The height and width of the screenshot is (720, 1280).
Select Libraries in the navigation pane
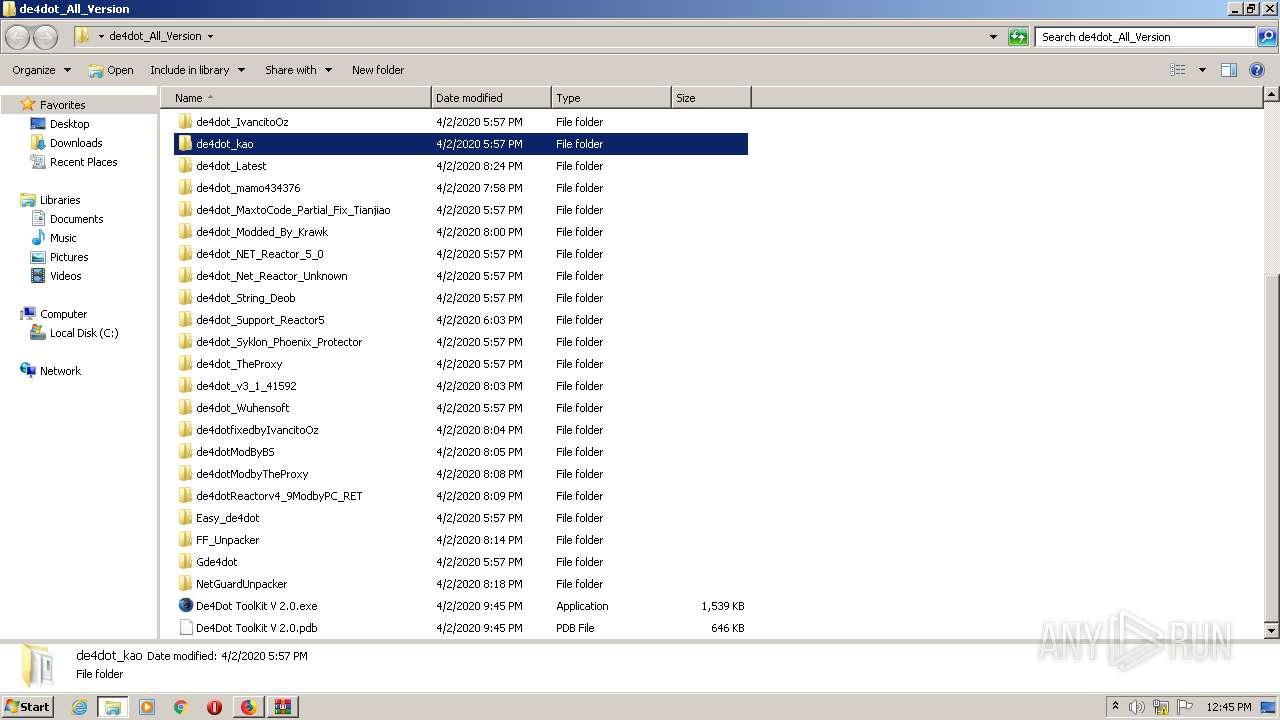[60, 200]
